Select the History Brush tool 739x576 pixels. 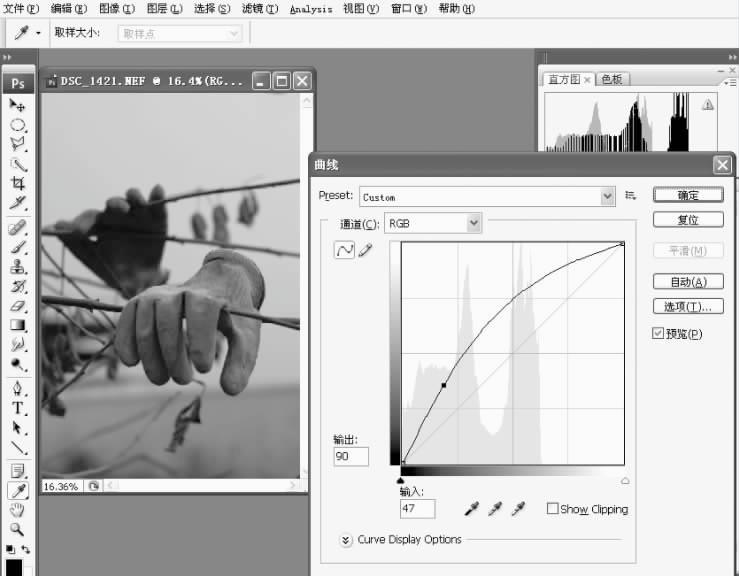(x=17, y=286)
